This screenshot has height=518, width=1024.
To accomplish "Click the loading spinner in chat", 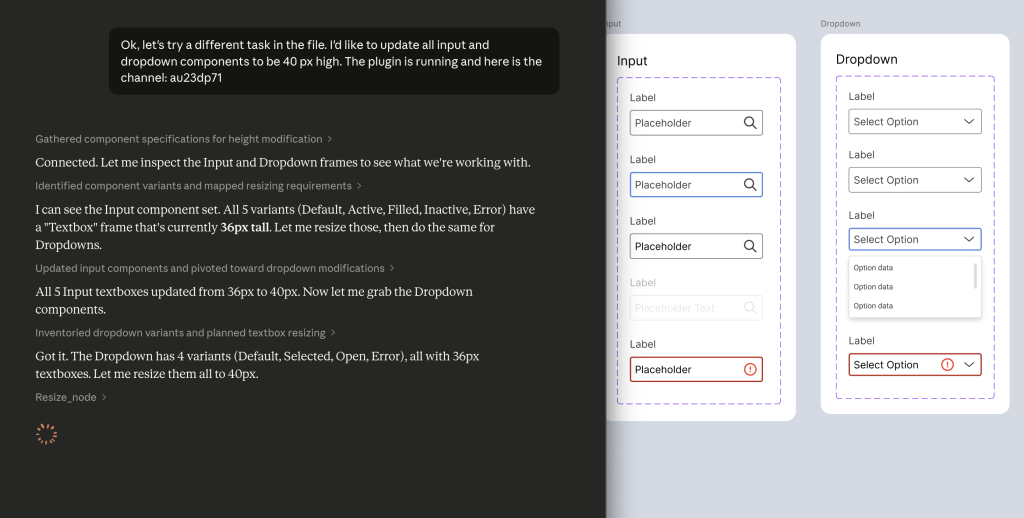I will click(x=46, y=434).
